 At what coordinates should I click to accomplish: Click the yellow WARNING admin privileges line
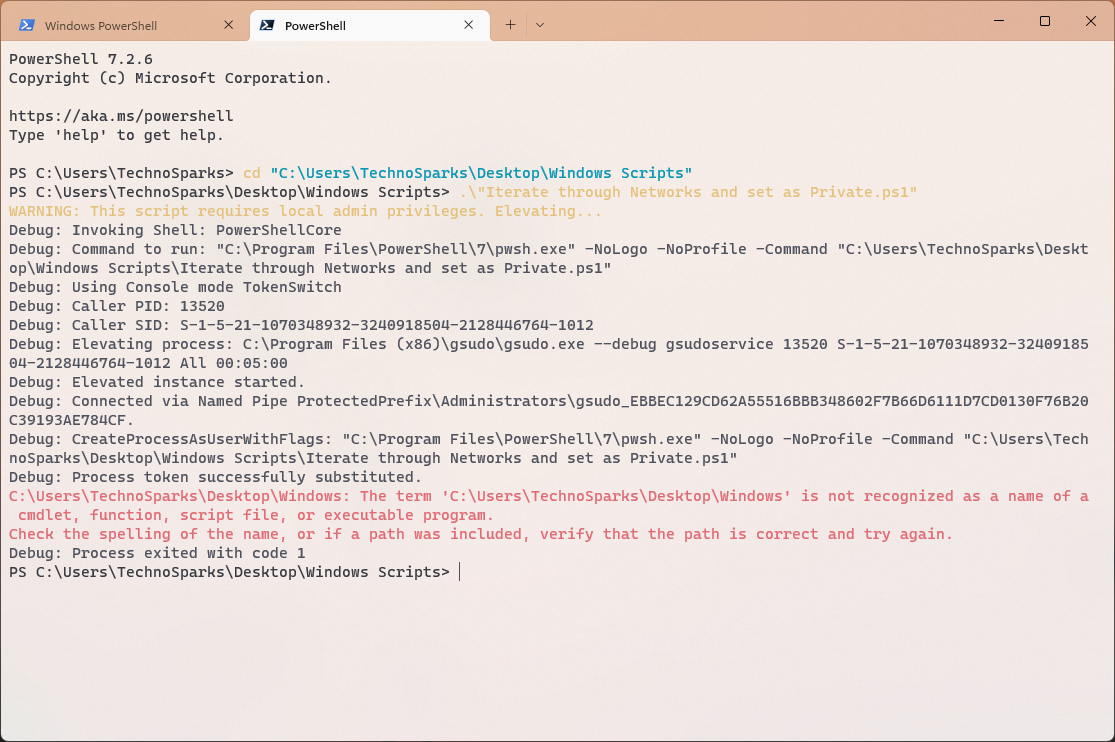point(305,211)
